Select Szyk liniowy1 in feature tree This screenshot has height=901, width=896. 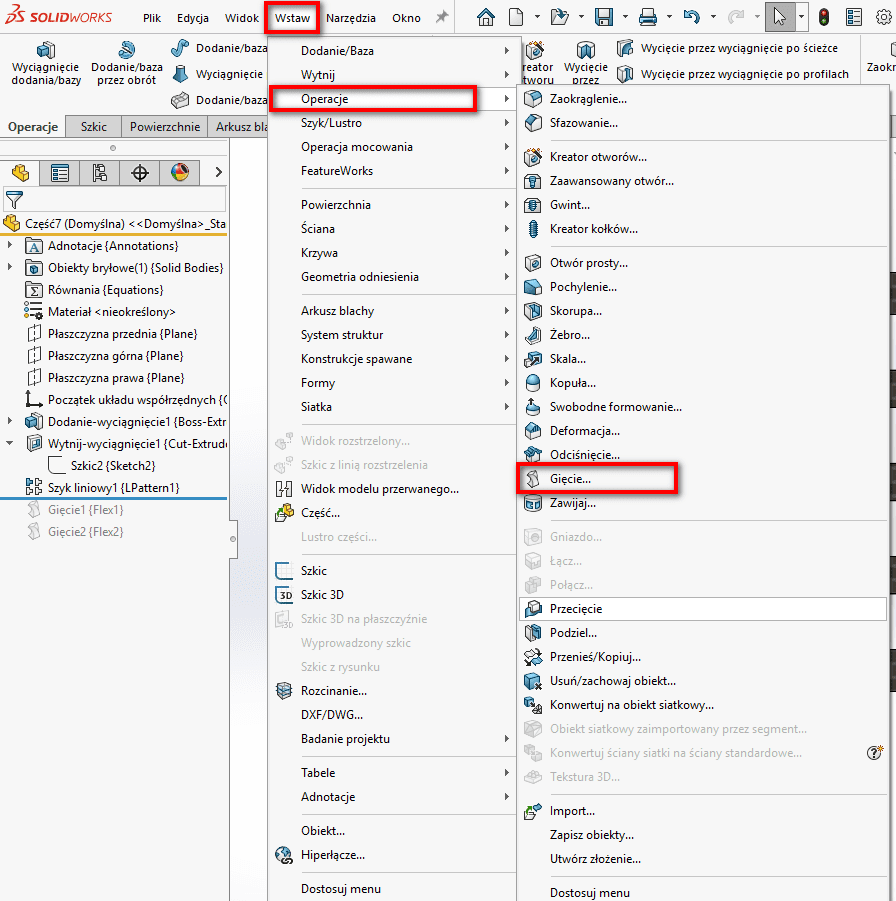(113, 488)
